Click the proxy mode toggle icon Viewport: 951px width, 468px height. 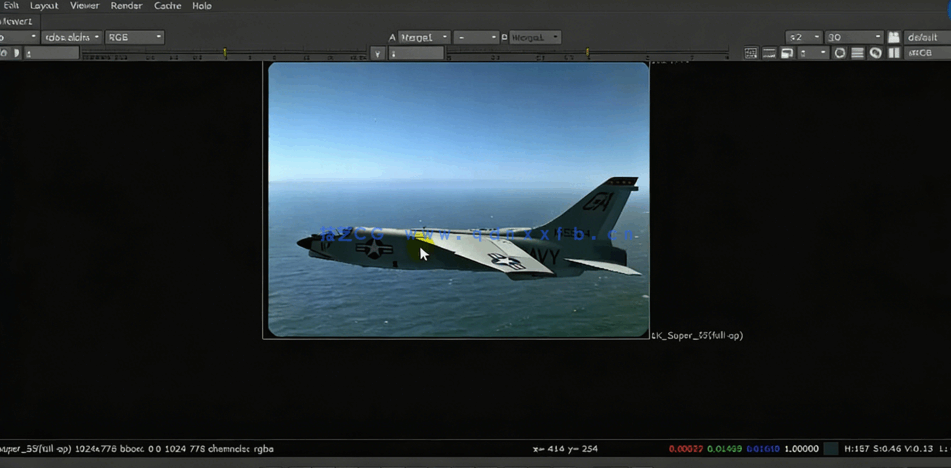[x=788, y=53]
